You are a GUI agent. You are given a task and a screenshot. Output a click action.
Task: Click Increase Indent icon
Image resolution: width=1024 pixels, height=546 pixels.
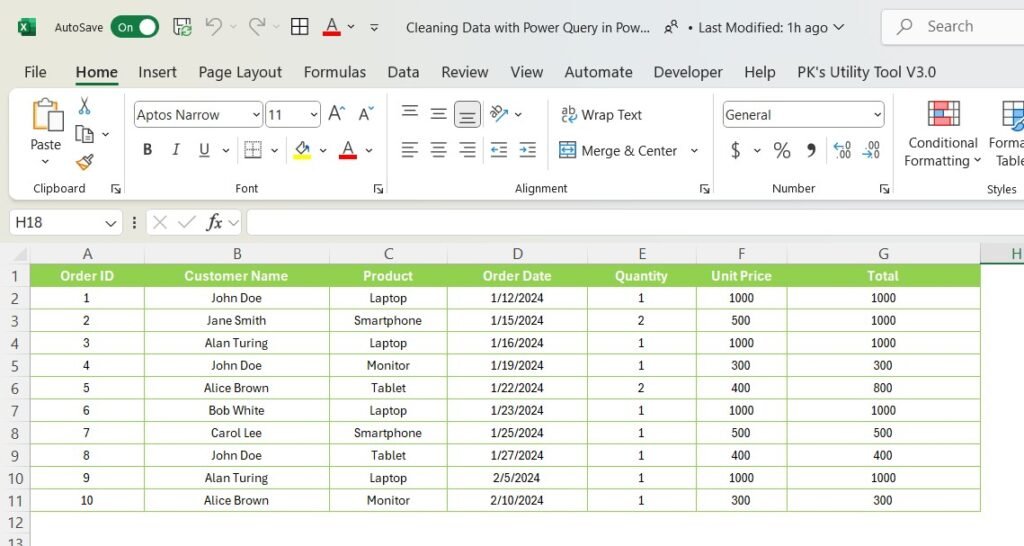(528, 150)
